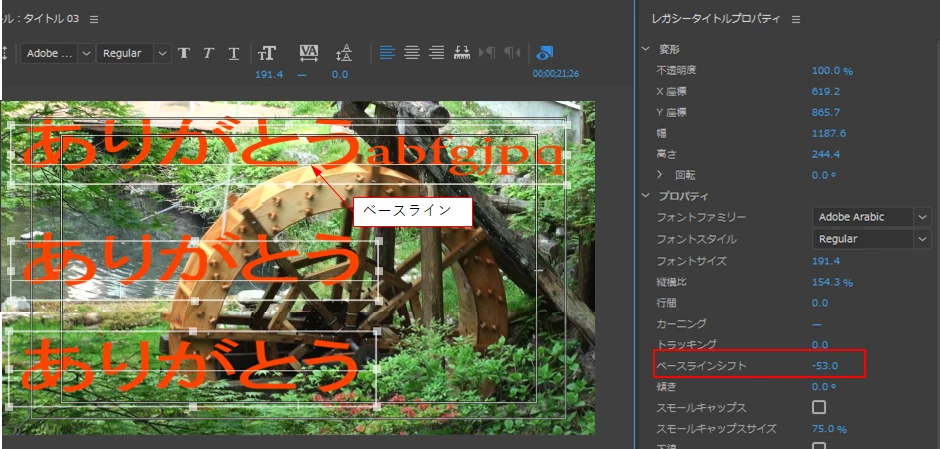Click toolbar leading value 0.0
940x449 pixels.
[340, 74]
